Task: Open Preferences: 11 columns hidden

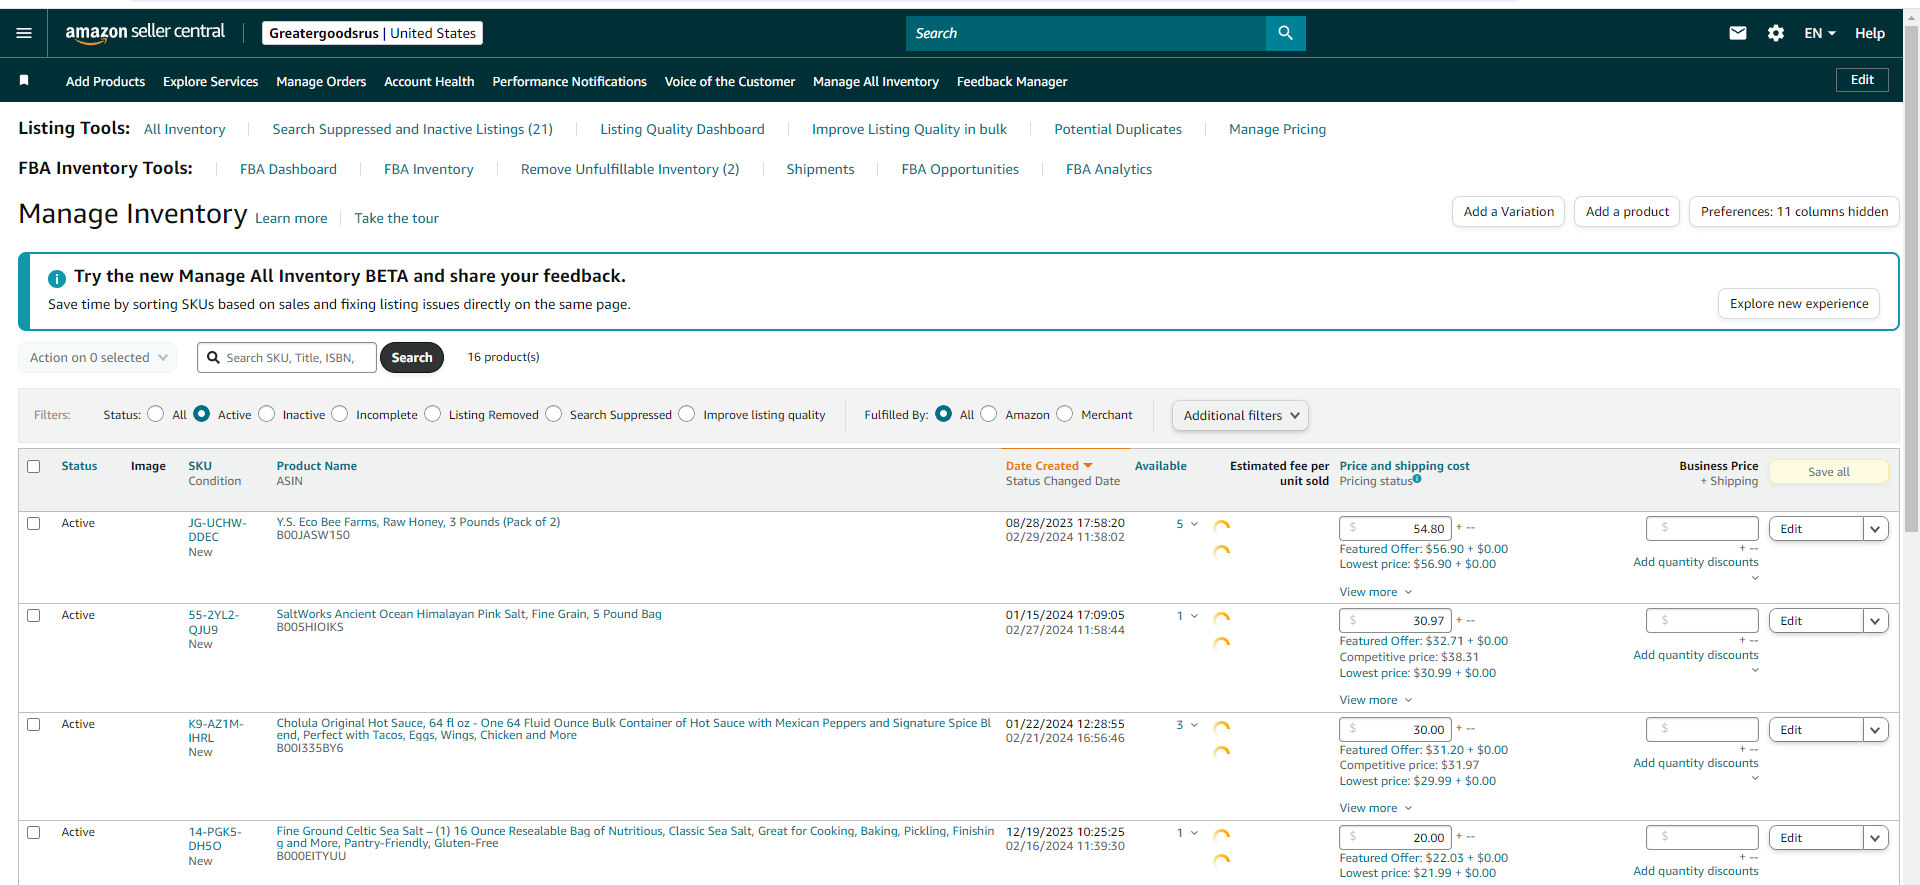Action: tap(1794, 212)
